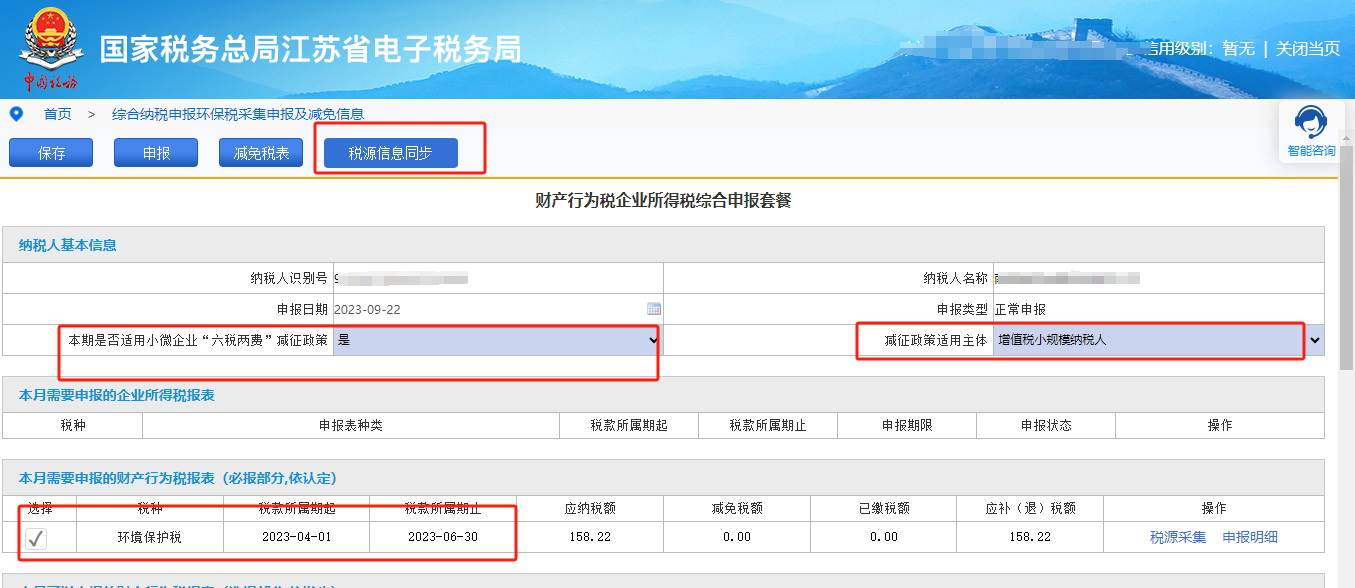Go to 首页 in the breadcrumb
1355x588 pixels.
tap(57, 114)
